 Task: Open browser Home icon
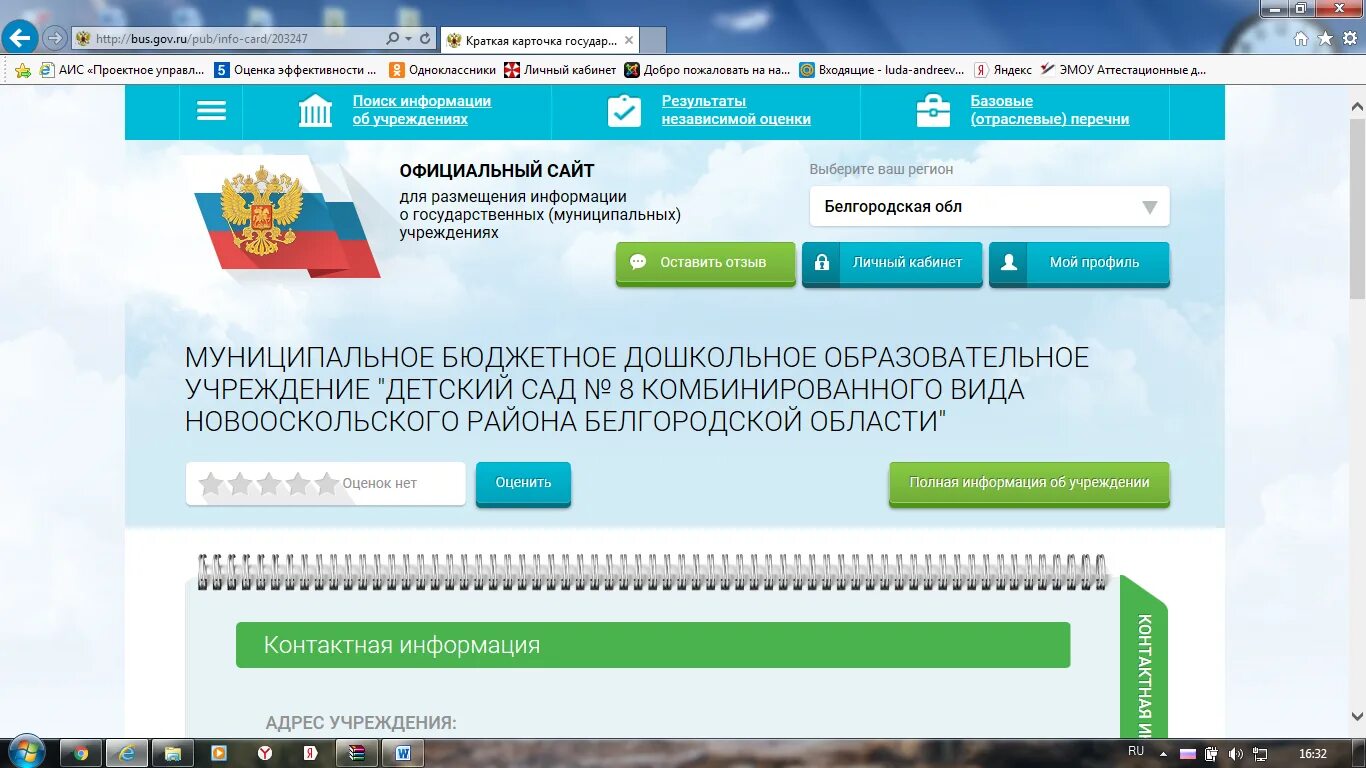(1301, 39)
